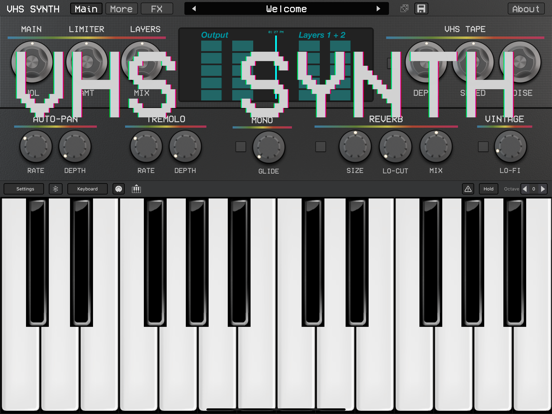Click the Layers 1 + 2 meter

pos(325,70)
